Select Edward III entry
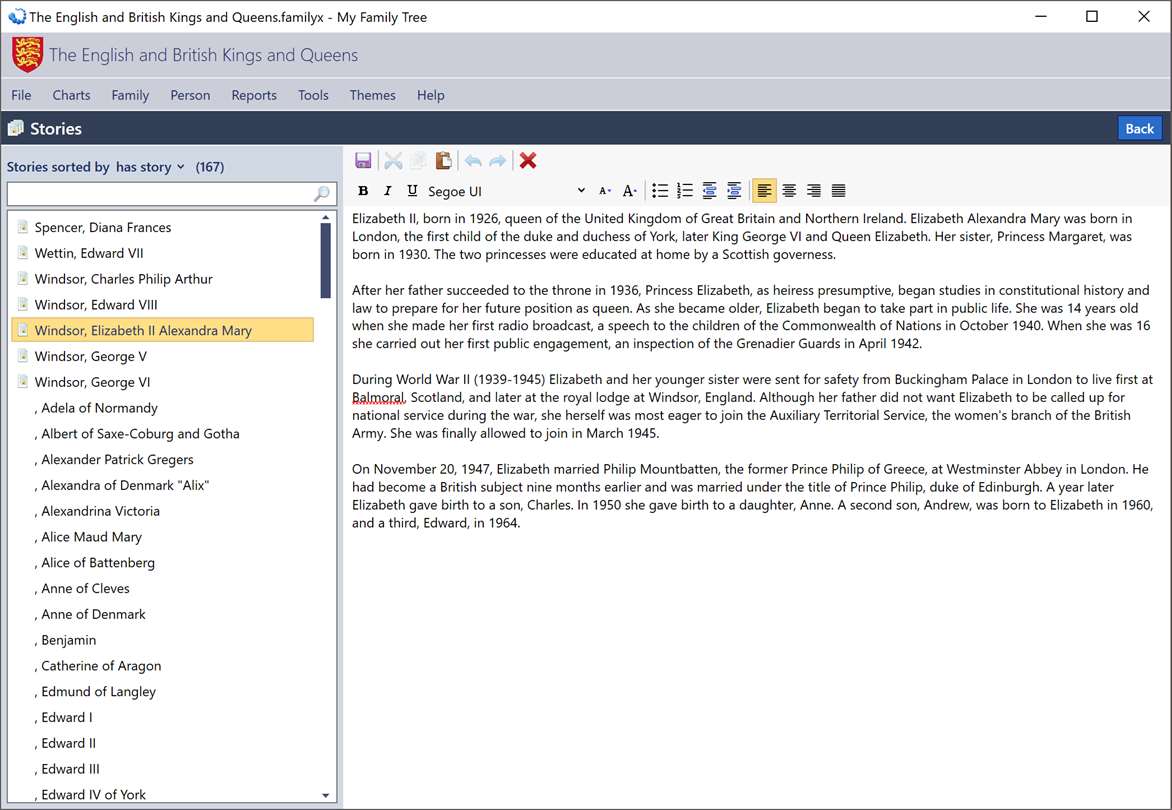 click(162, 769)
